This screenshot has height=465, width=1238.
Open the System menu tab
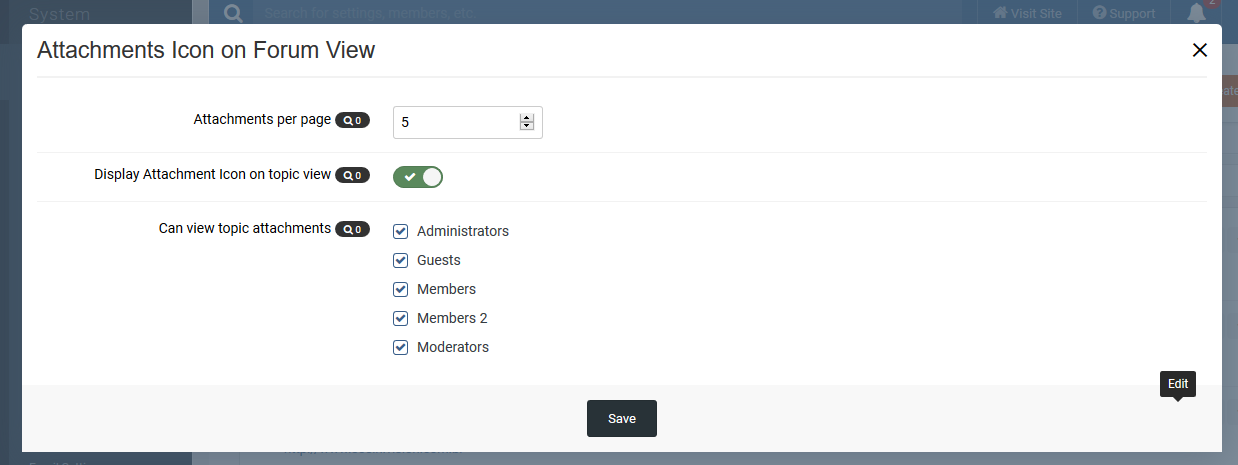tap(59, 13)
